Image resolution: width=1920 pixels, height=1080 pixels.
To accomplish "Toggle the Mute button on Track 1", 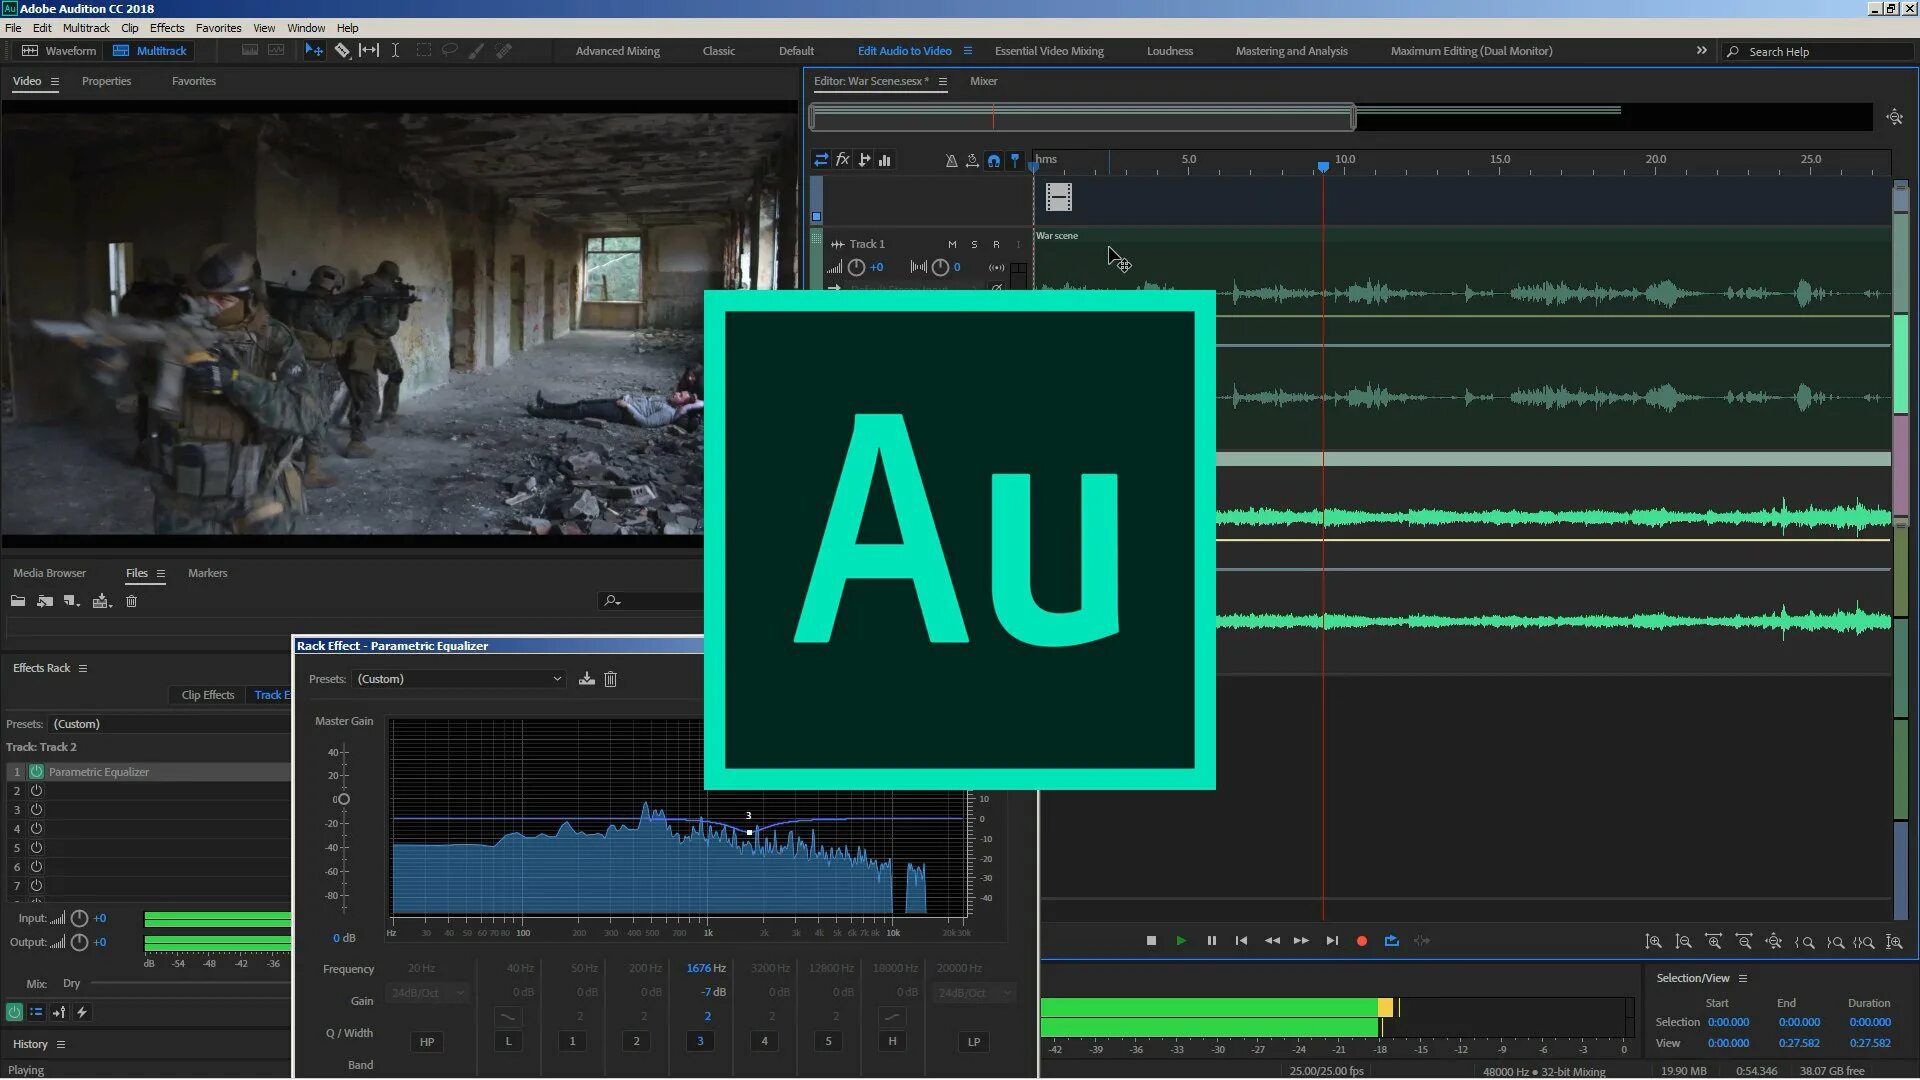I will 952,244.
